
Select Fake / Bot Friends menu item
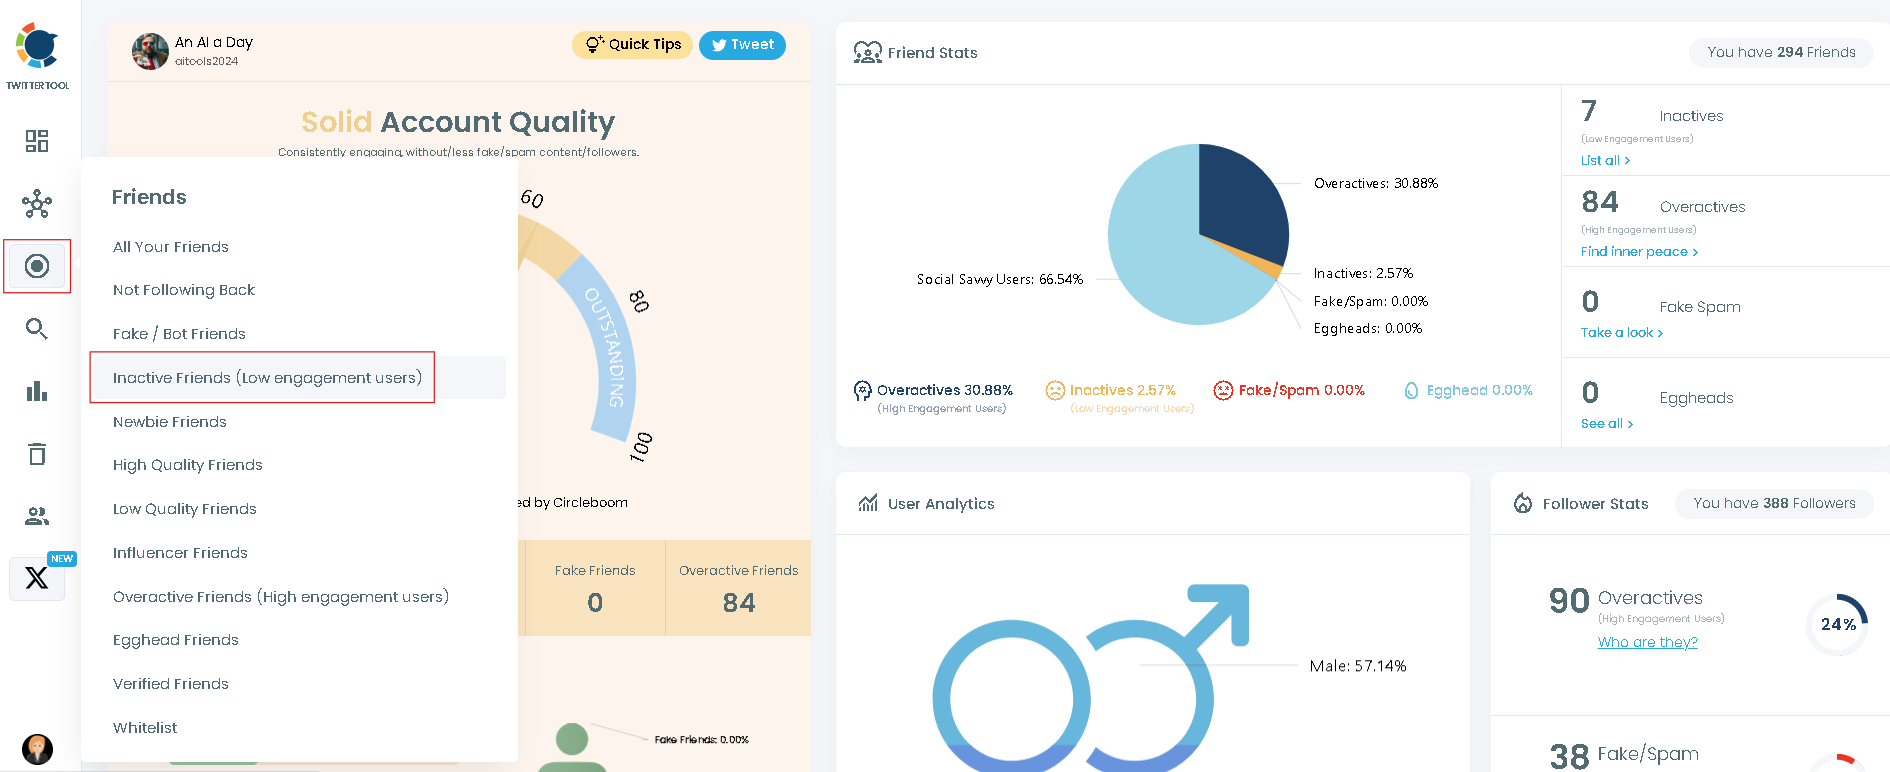[179, 334]
